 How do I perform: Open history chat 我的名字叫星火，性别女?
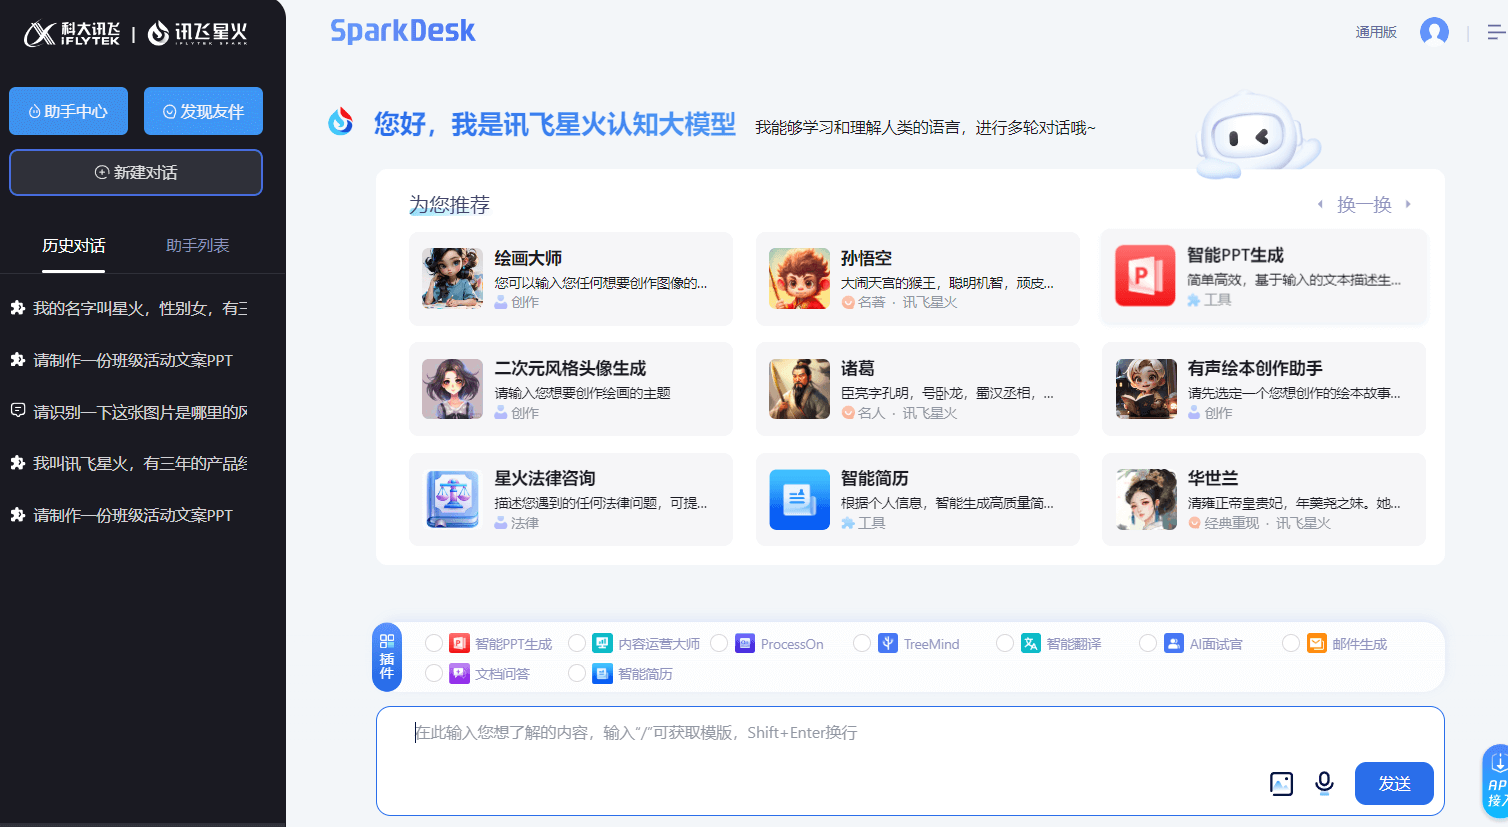point(140,308)
